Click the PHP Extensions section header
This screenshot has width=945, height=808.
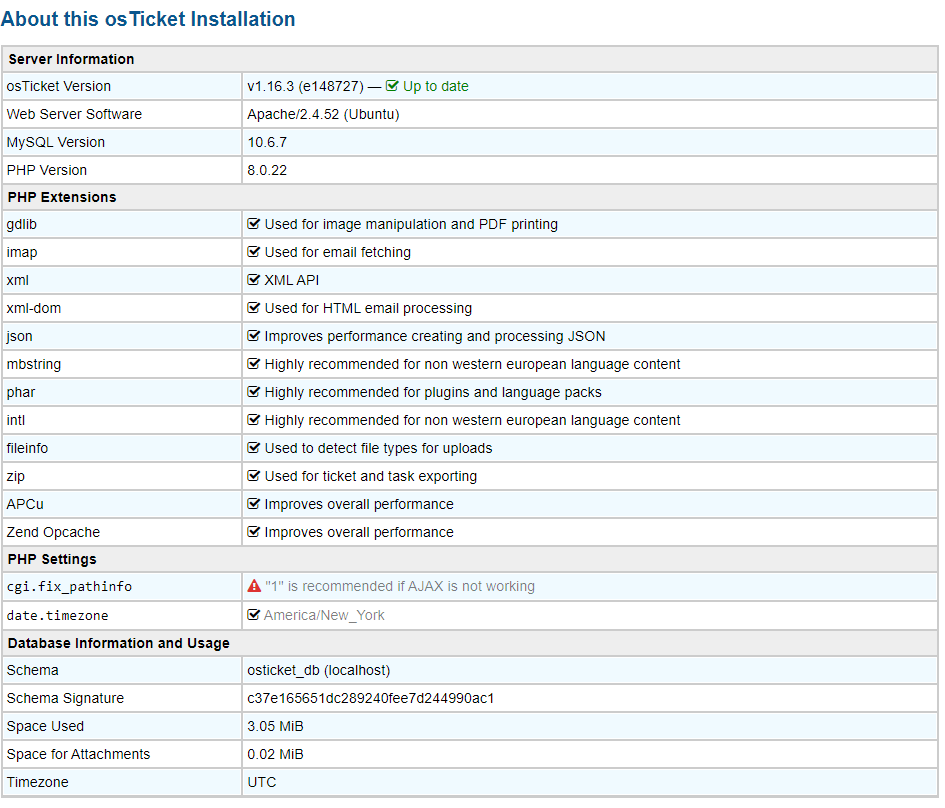pos(62,197)
